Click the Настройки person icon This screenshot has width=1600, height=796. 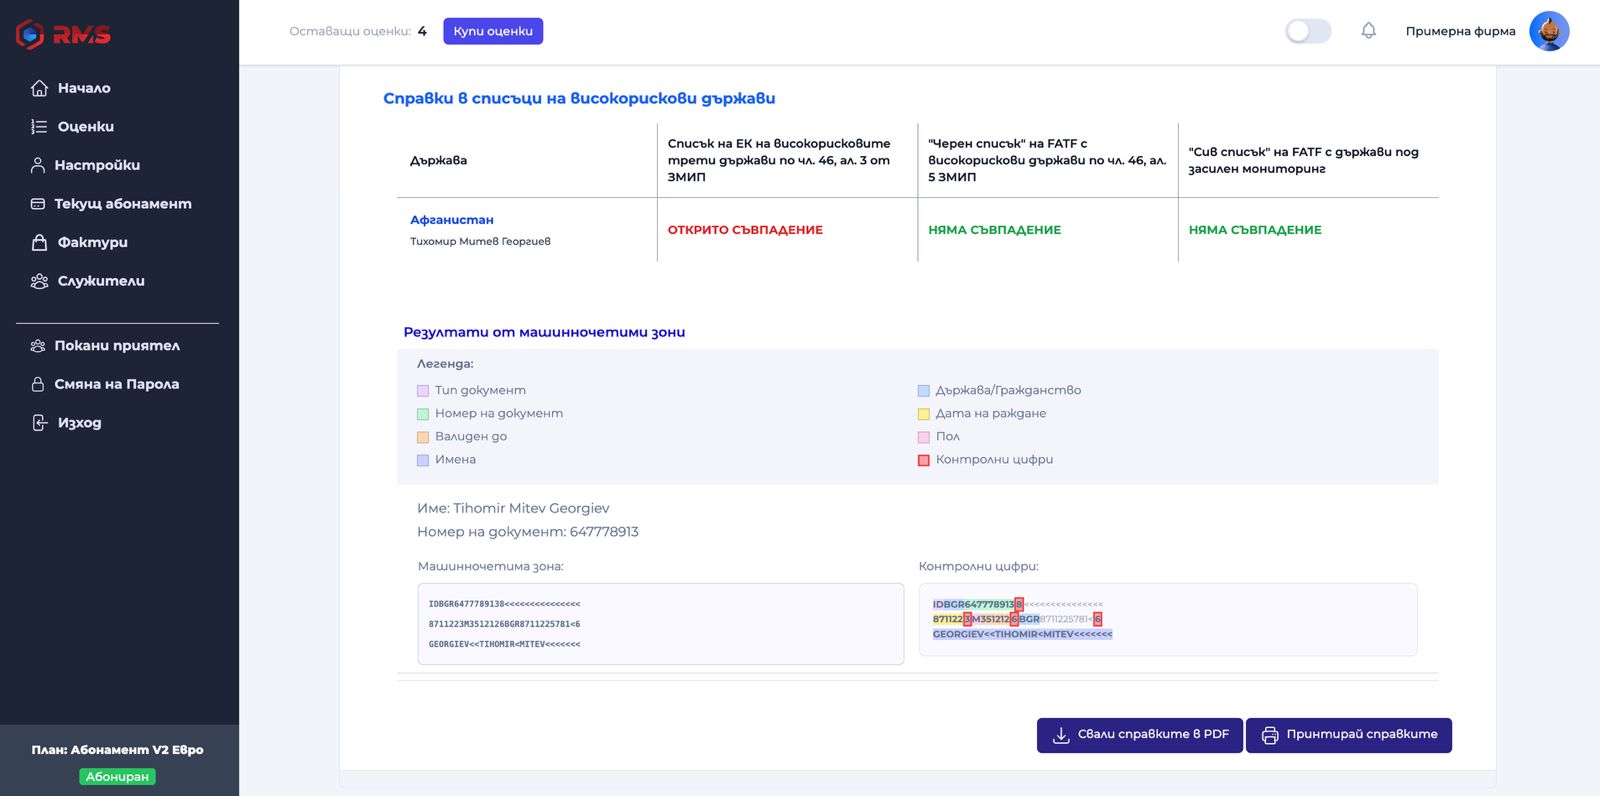pyautogui.click(x=38, y=165)
